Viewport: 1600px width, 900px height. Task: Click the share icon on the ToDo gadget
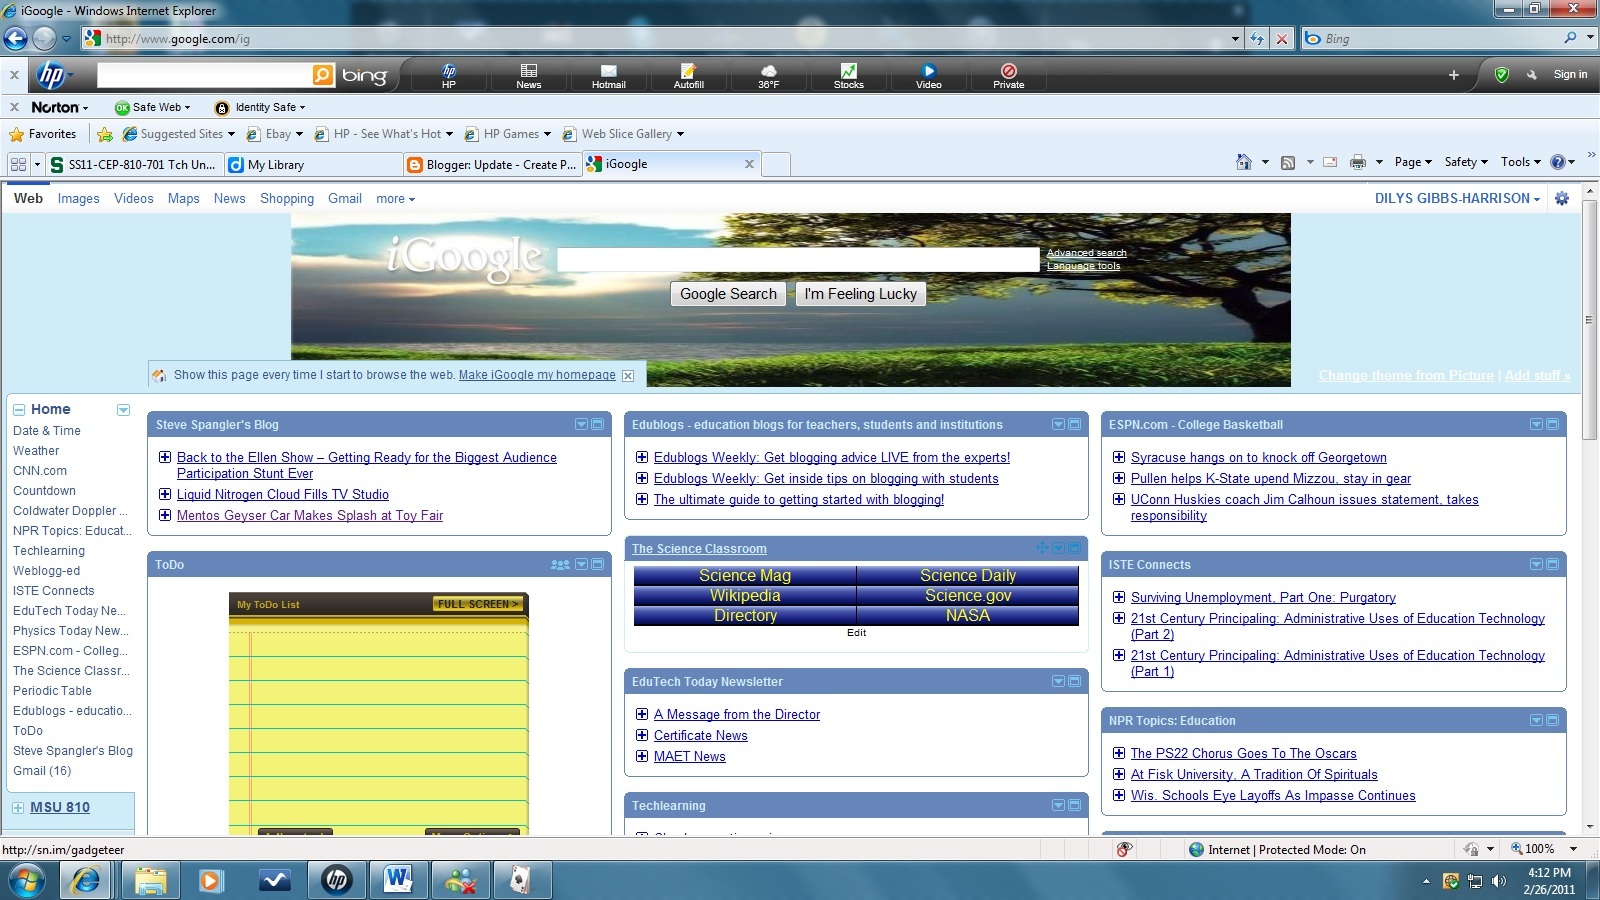pyautogui.click(x=560, y=565)
